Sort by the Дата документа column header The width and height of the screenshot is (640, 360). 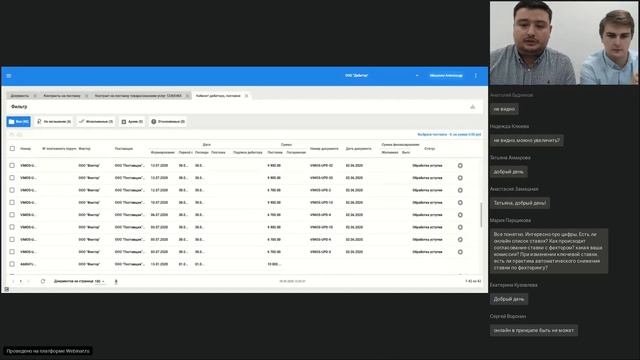click(358, 149)
